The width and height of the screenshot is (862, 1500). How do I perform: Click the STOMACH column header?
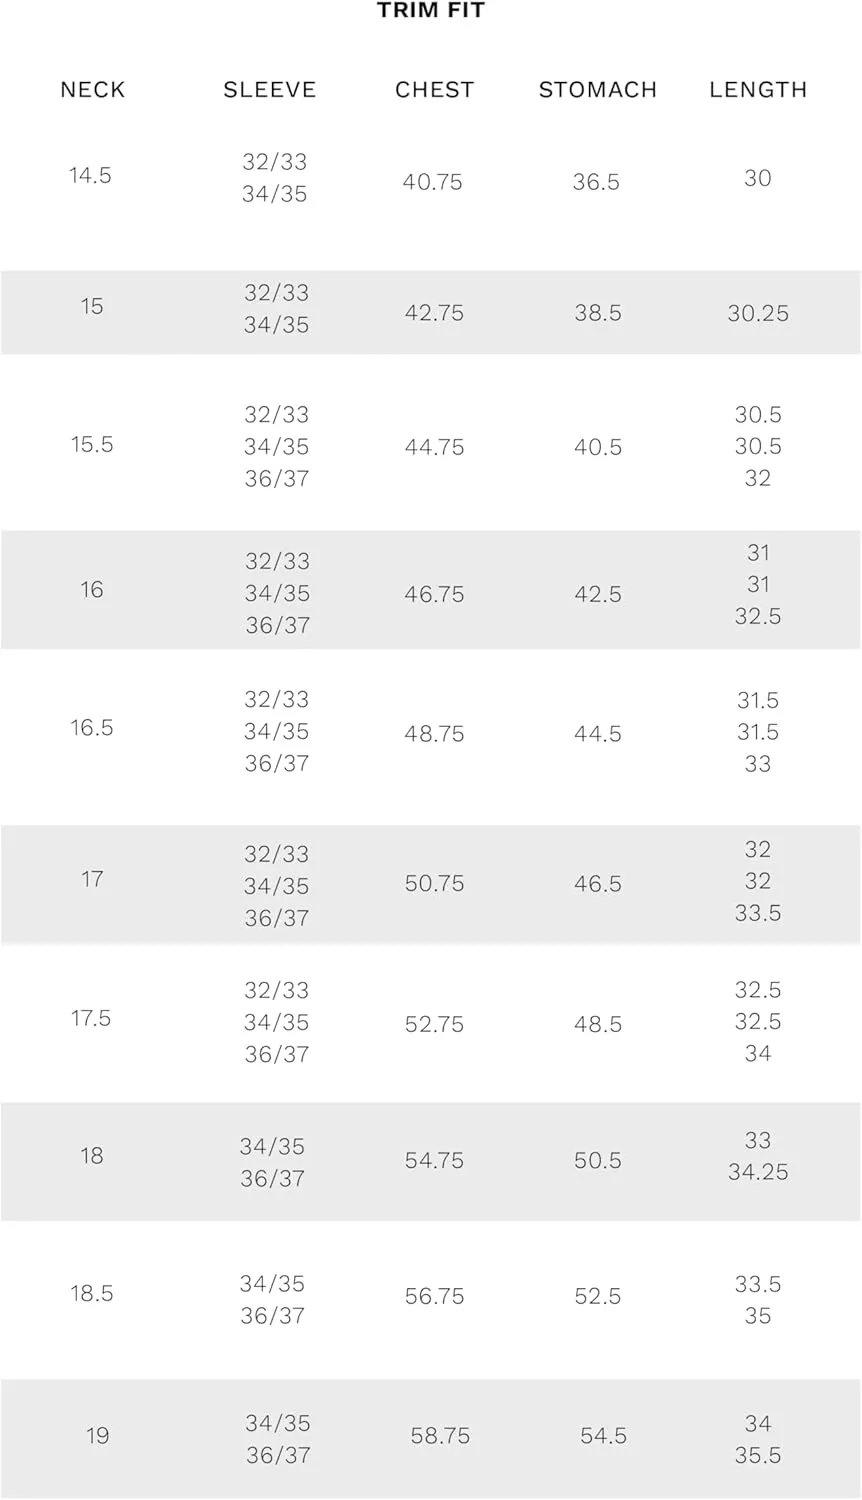click(598, 90)
